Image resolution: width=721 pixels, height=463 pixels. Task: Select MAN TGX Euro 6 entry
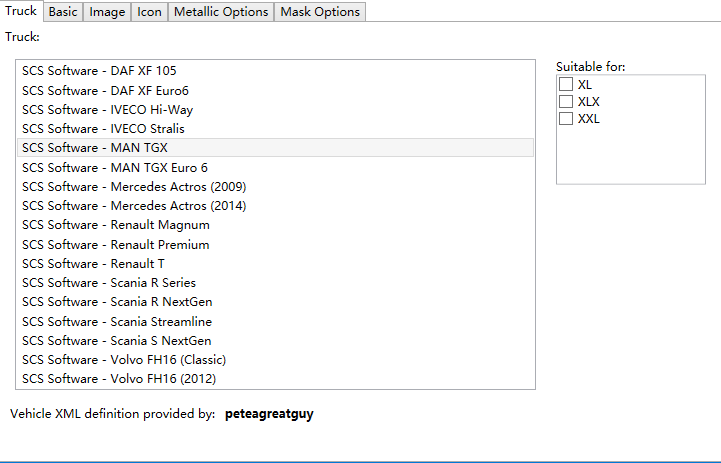click(x=115, y=167)
